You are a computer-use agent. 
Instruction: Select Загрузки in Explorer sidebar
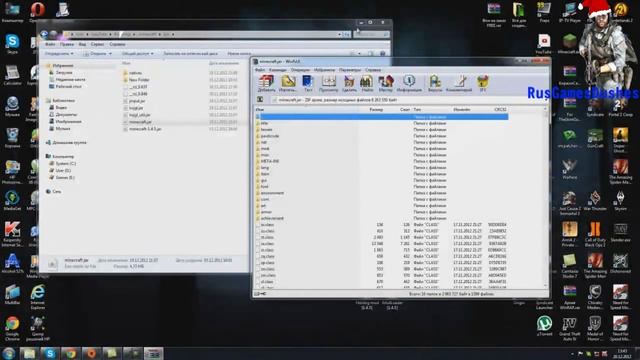coord(64,73)
